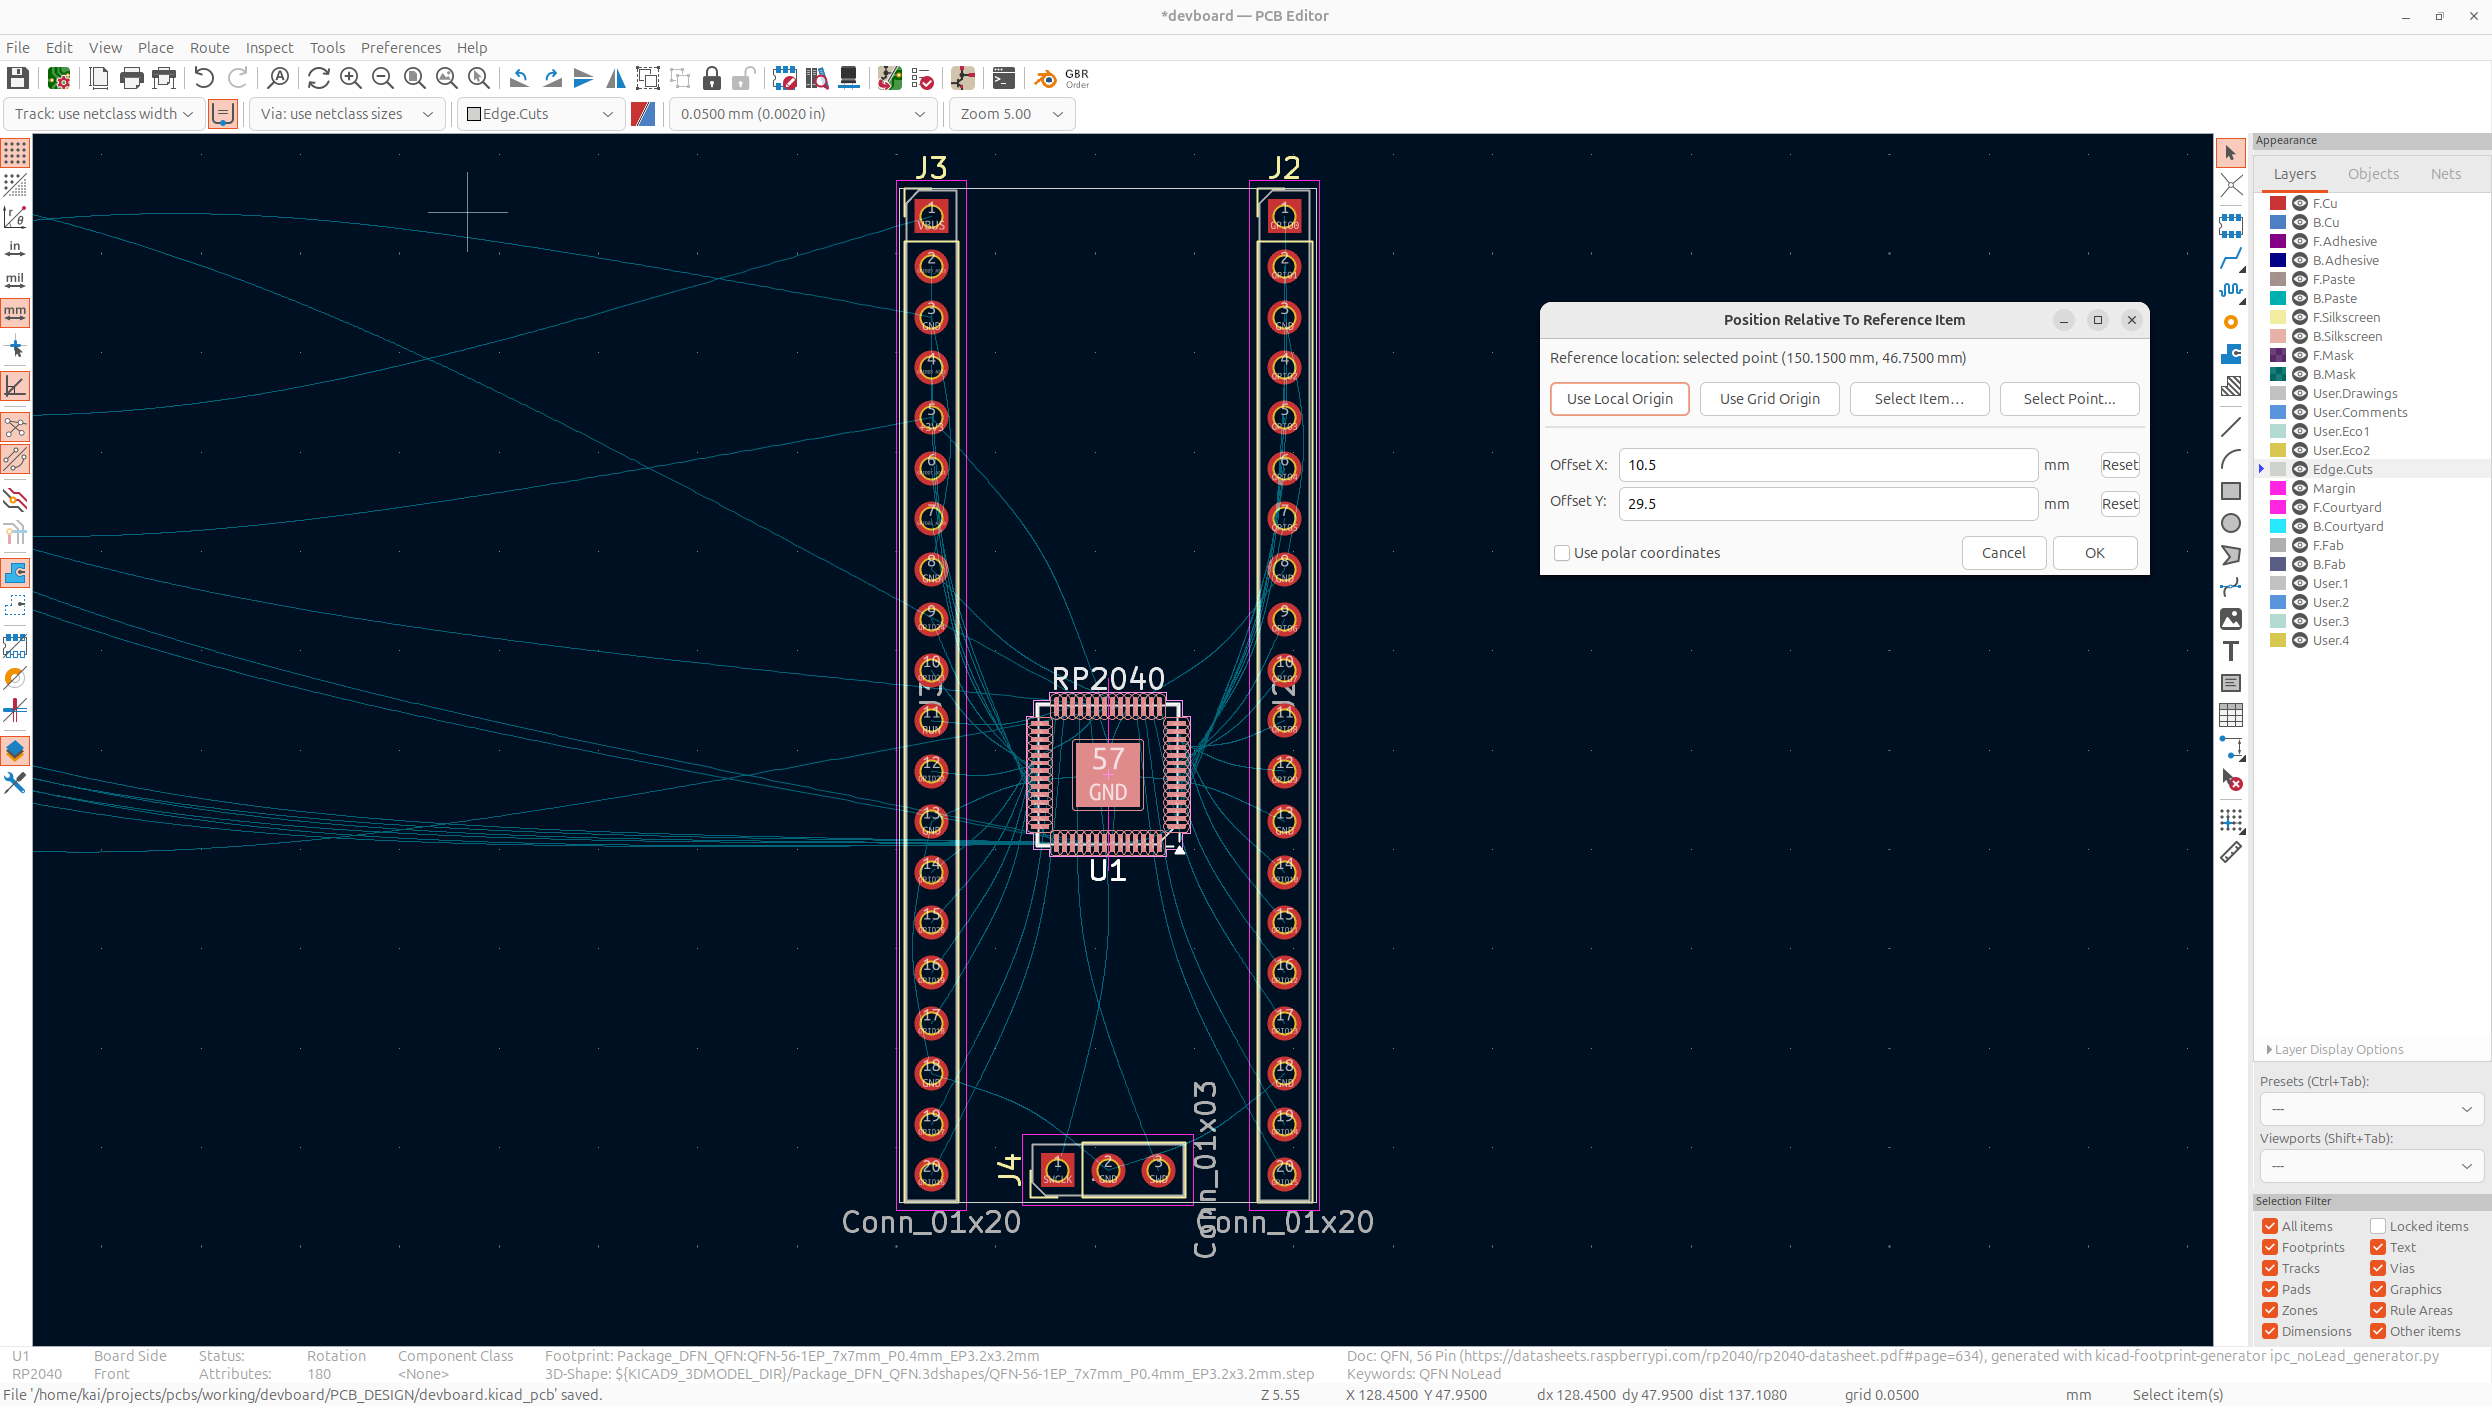Click the Save icon in the toolbar
Viewport: 2492px width, 1406px height.
coord(18,78)
